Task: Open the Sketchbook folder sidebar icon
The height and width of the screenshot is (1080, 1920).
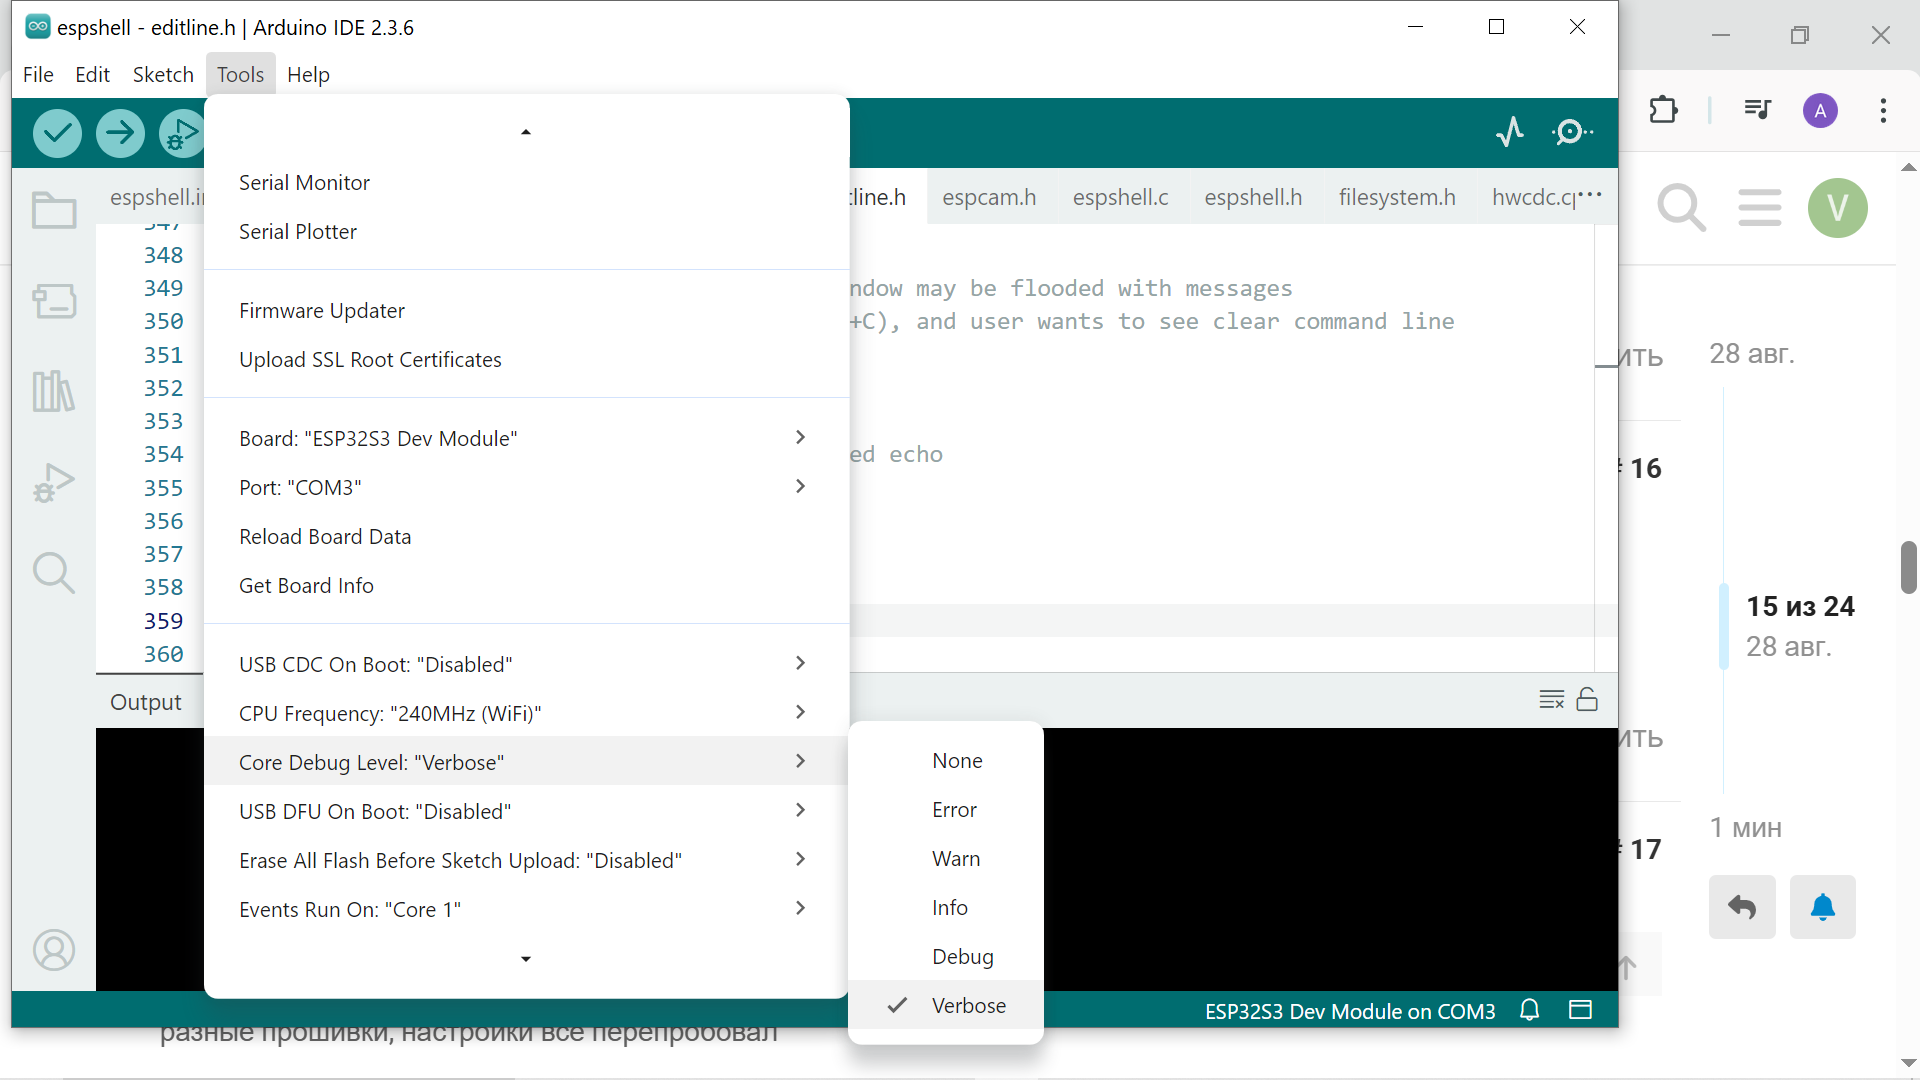Action: coord(54,210)
